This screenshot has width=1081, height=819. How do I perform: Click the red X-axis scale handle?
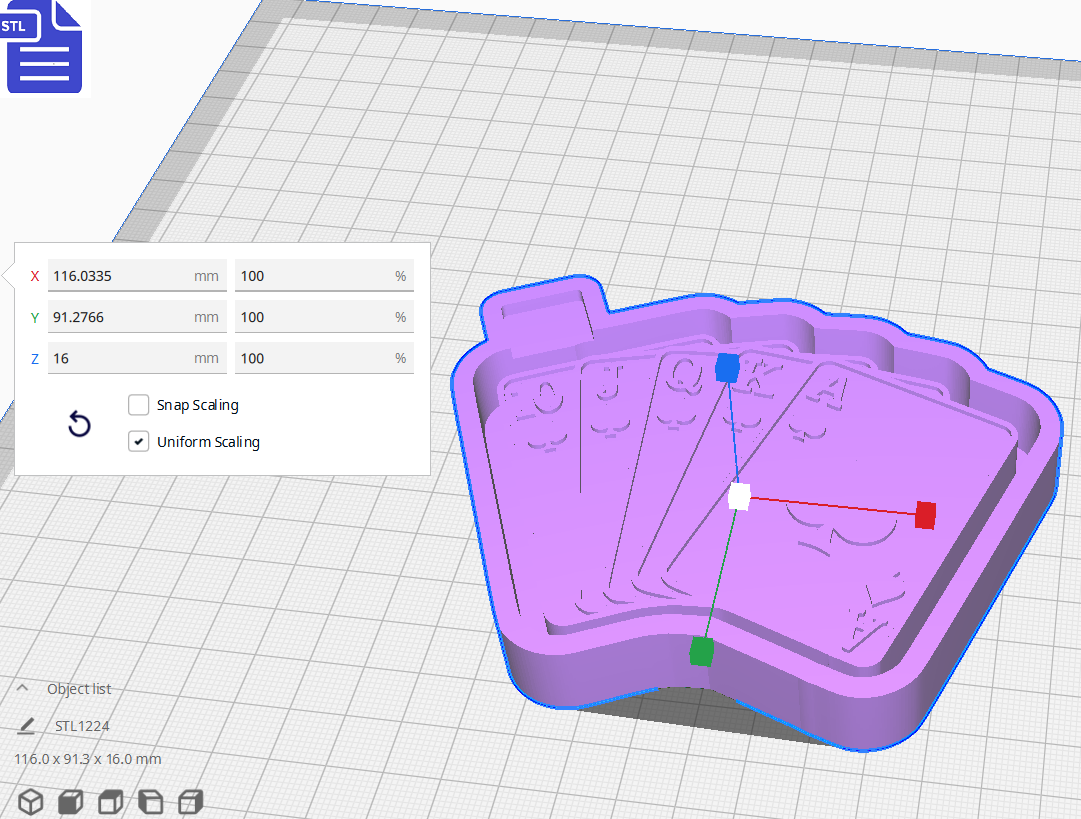coord(925,516)
